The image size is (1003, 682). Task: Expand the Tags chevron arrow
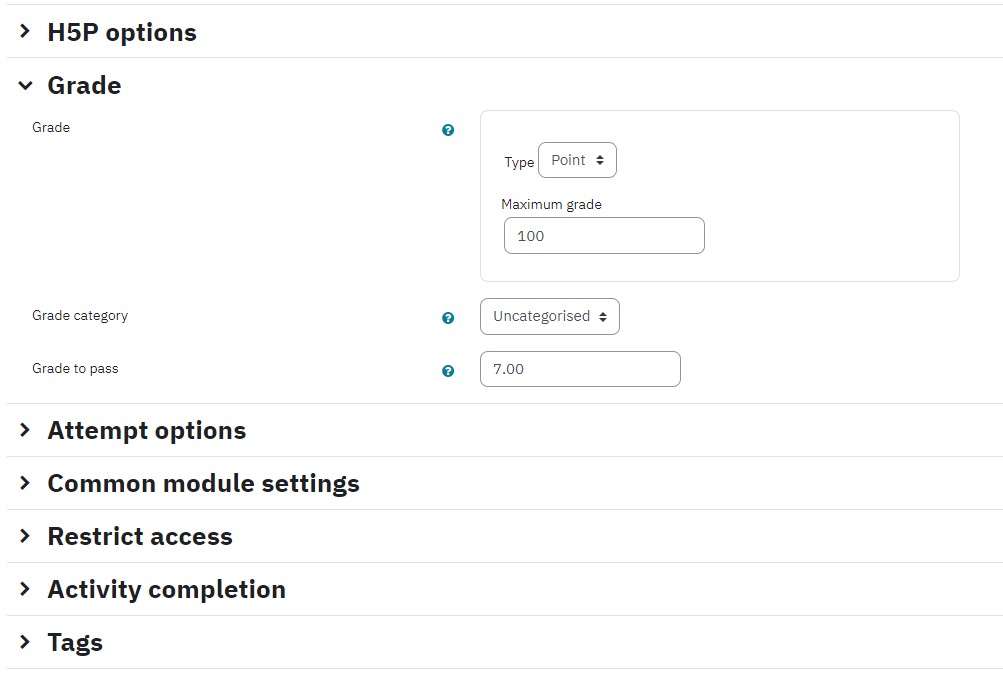coord(25,641)
